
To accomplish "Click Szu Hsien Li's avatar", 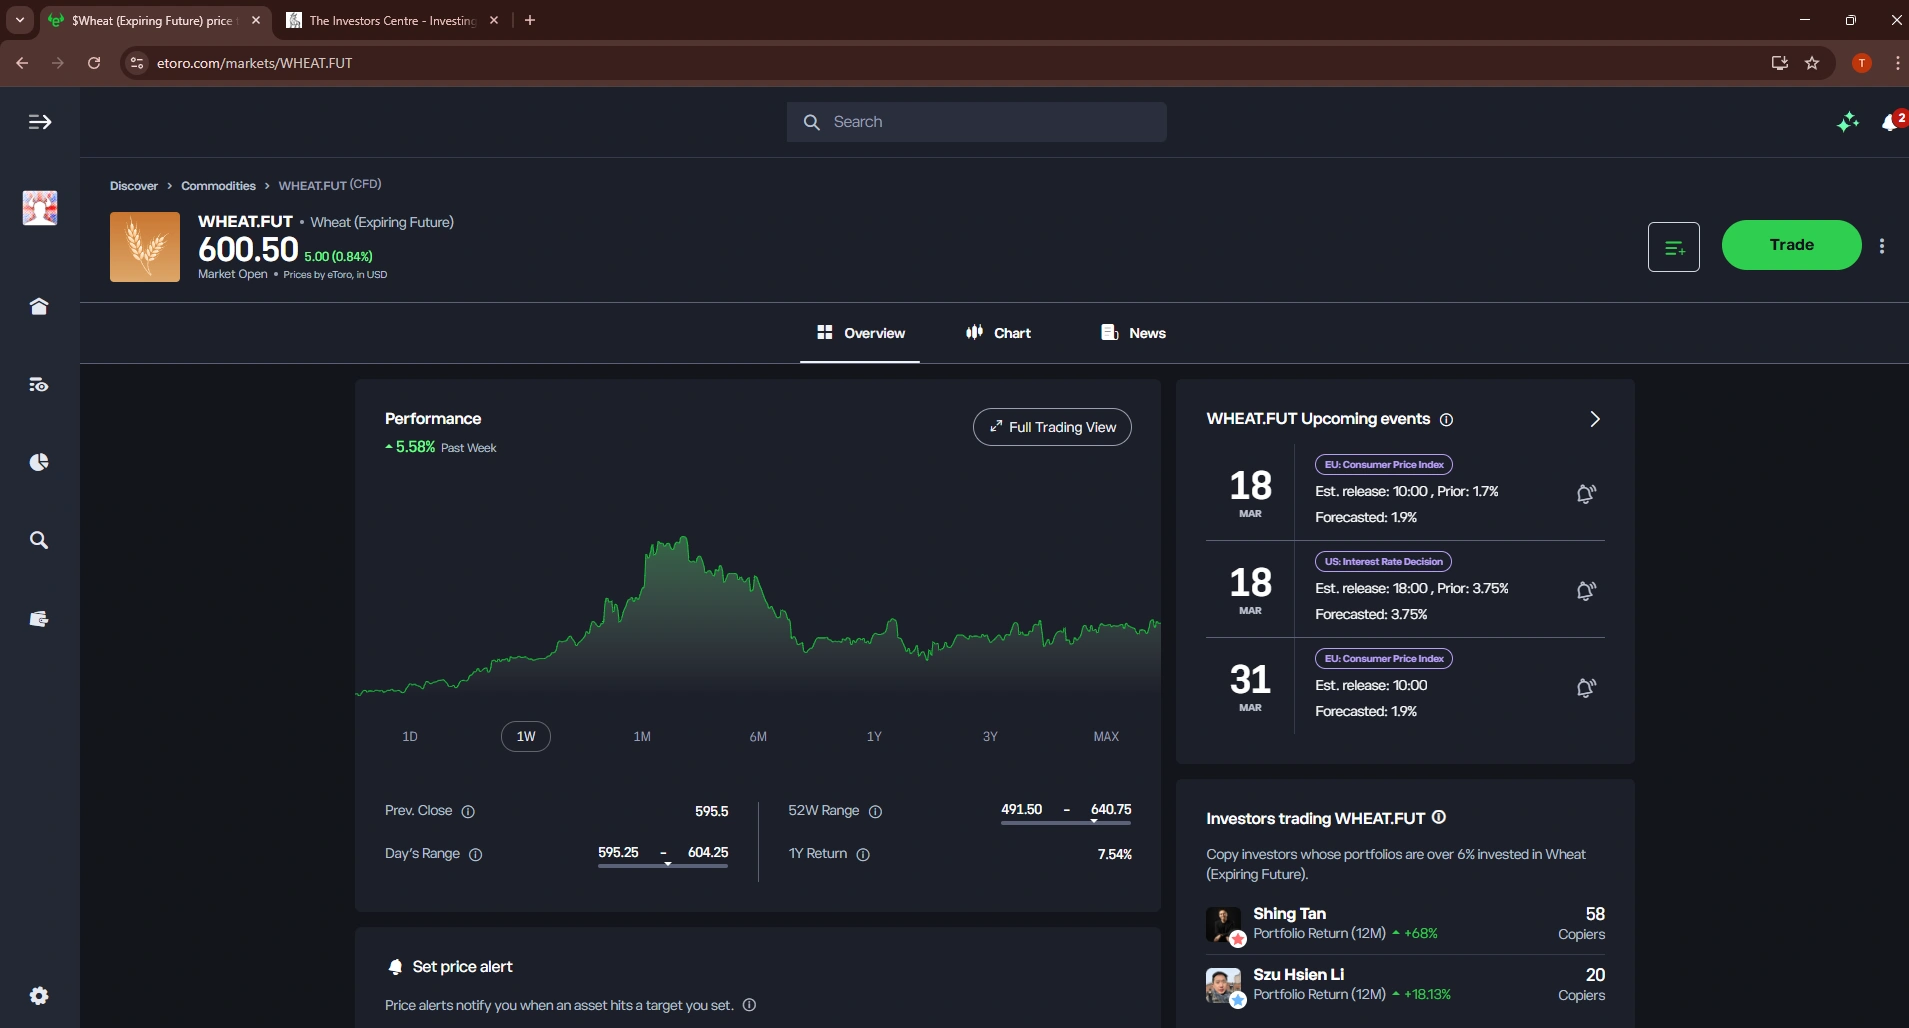I will click(1224, 986).
